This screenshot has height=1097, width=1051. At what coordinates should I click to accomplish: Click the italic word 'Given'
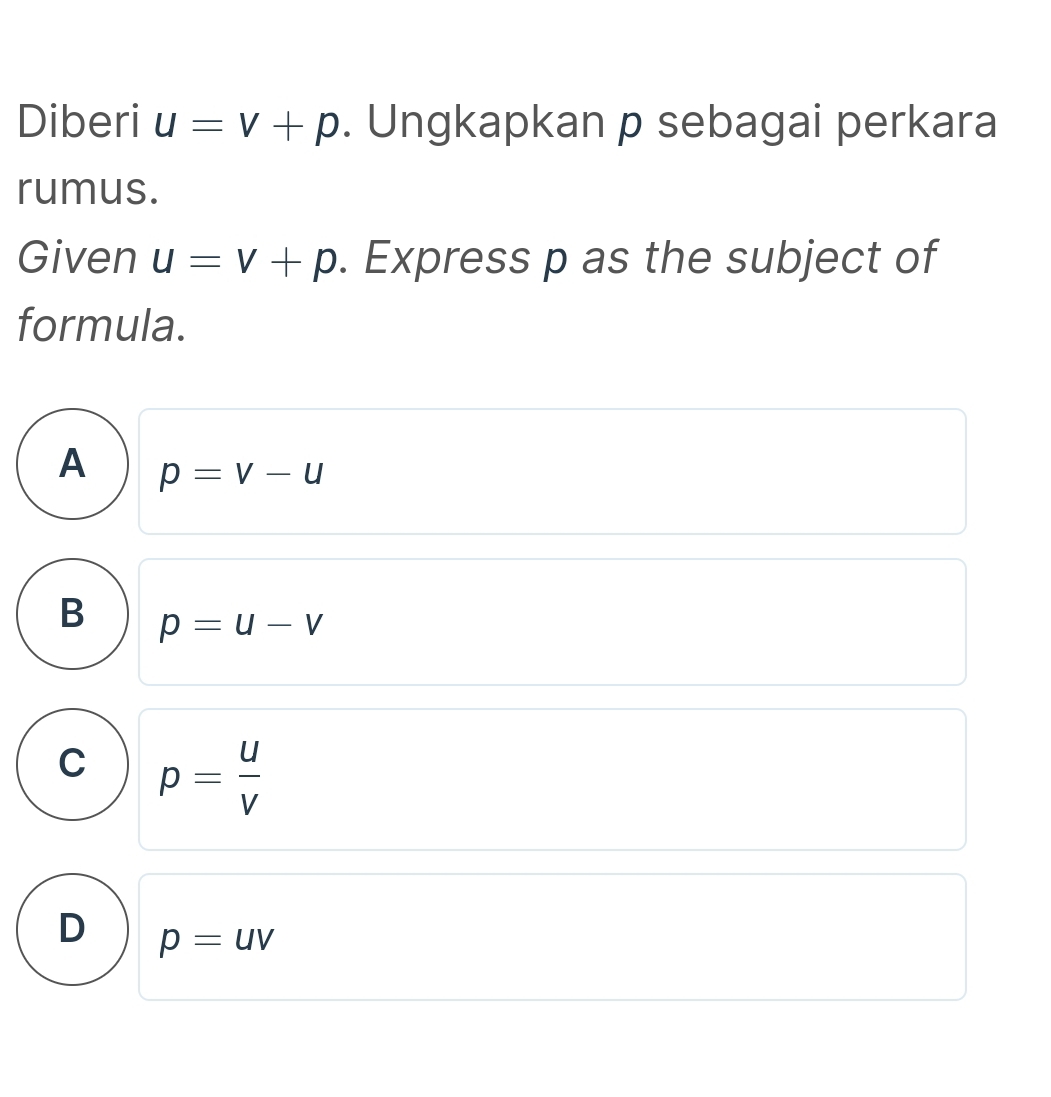pyautogui.click(x=75, y=258)
